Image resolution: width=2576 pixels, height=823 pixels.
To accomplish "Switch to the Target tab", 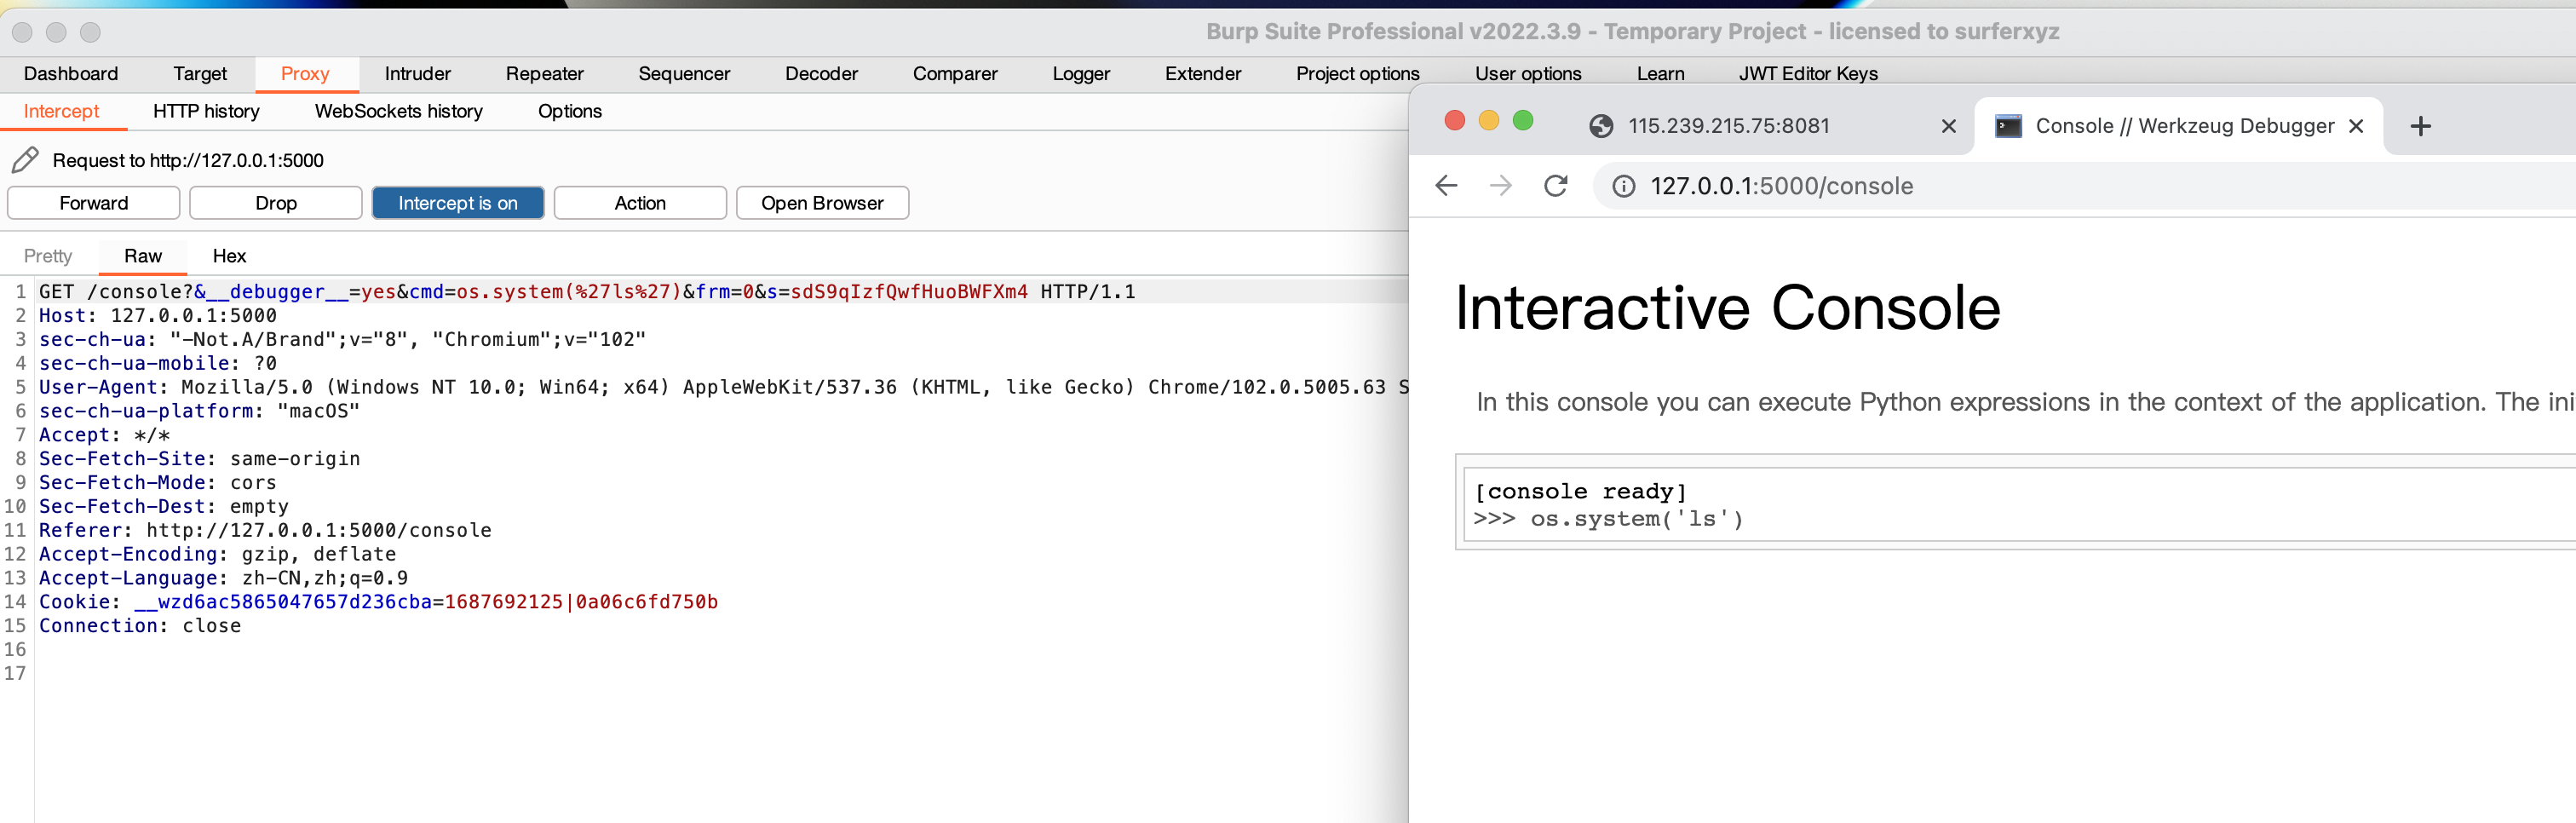I will tap(200, 74).
